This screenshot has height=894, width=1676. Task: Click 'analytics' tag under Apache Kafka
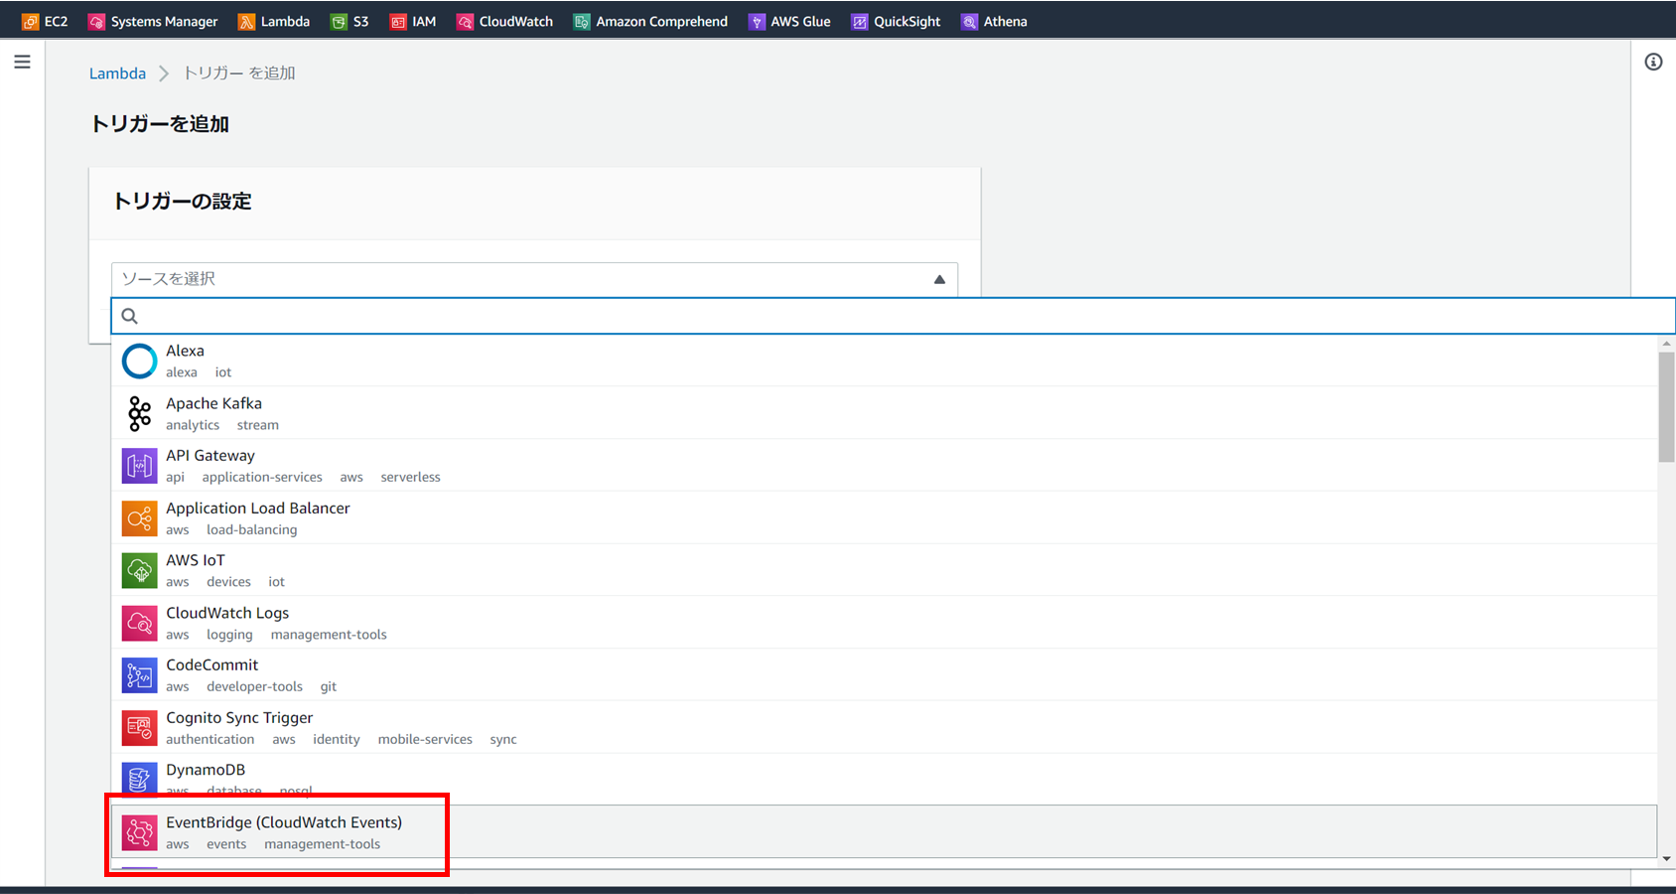(x=193, y=425)
